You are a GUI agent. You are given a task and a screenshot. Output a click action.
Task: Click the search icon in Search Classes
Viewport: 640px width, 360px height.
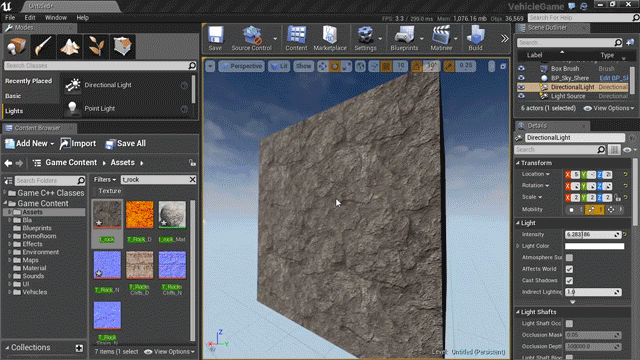[x=192, y=66]
